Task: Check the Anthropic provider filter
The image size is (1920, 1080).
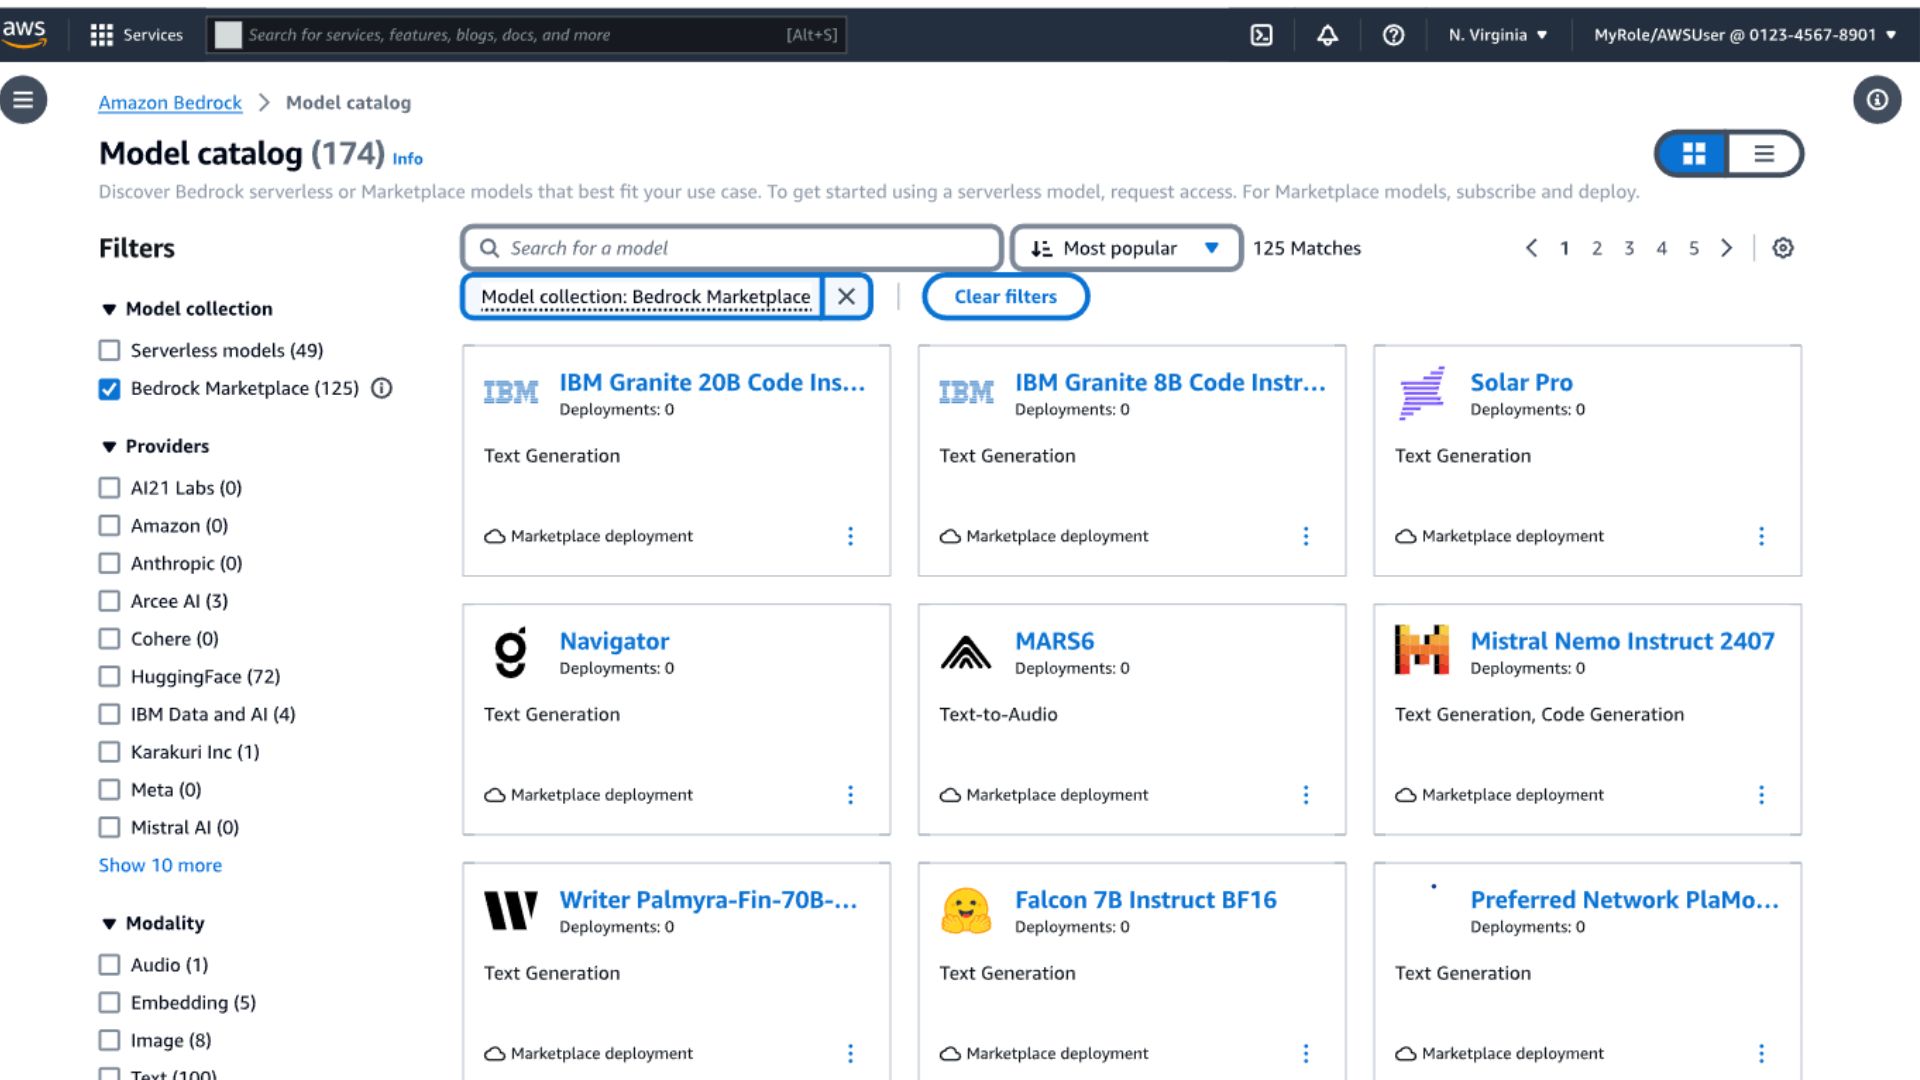Action: [109, 563]
